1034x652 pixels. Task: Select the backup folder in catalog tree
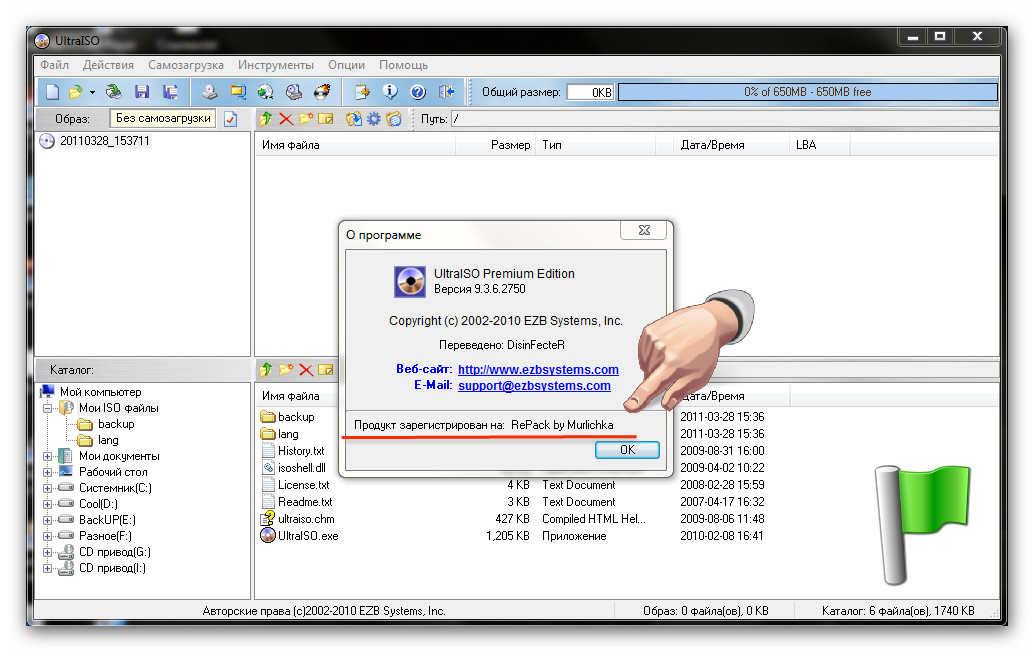(115, 424)
